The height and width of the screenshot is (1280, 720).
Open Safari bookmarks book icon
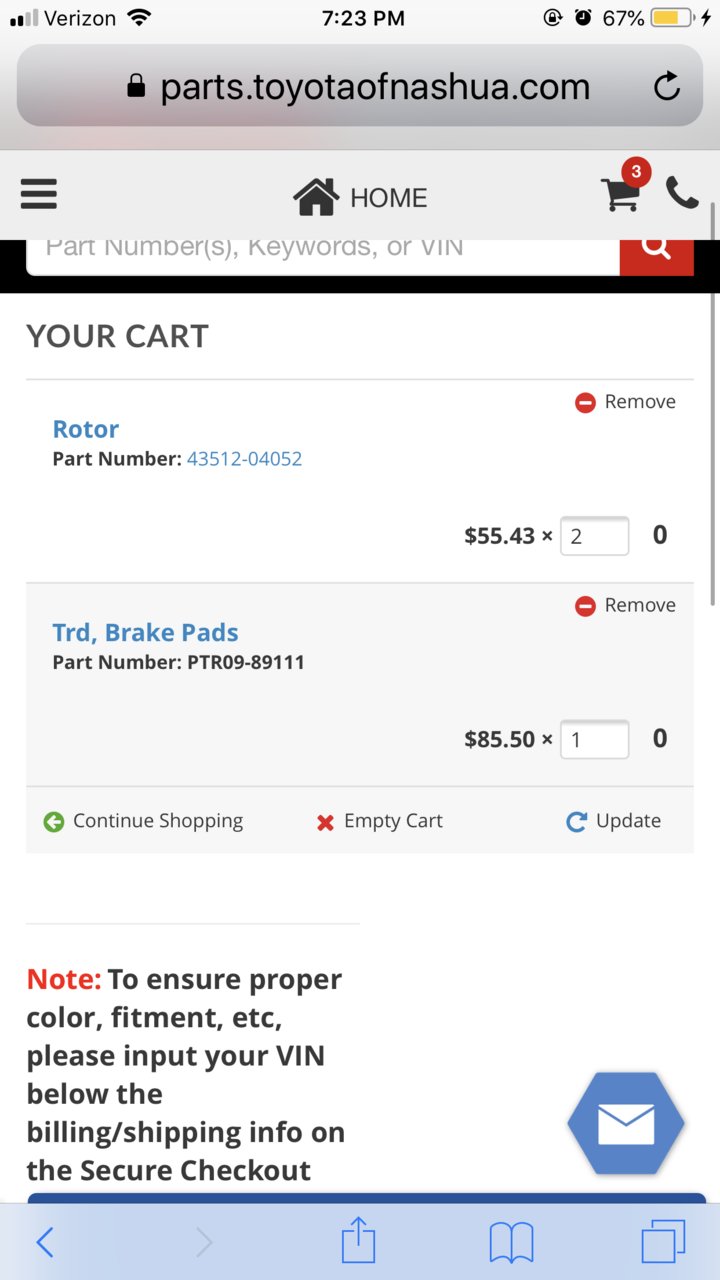click(x=511, y=1243)
